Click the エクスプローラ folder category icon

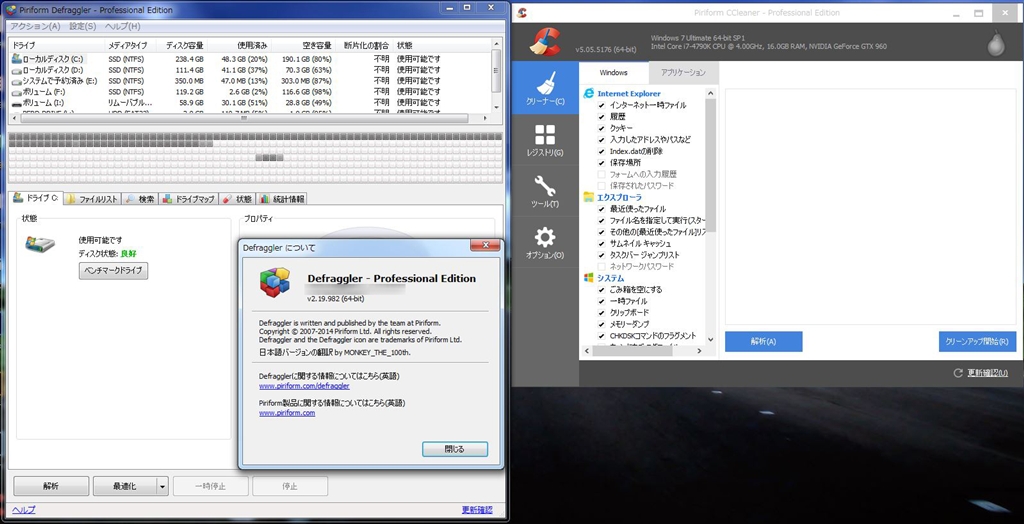(588, 197)
